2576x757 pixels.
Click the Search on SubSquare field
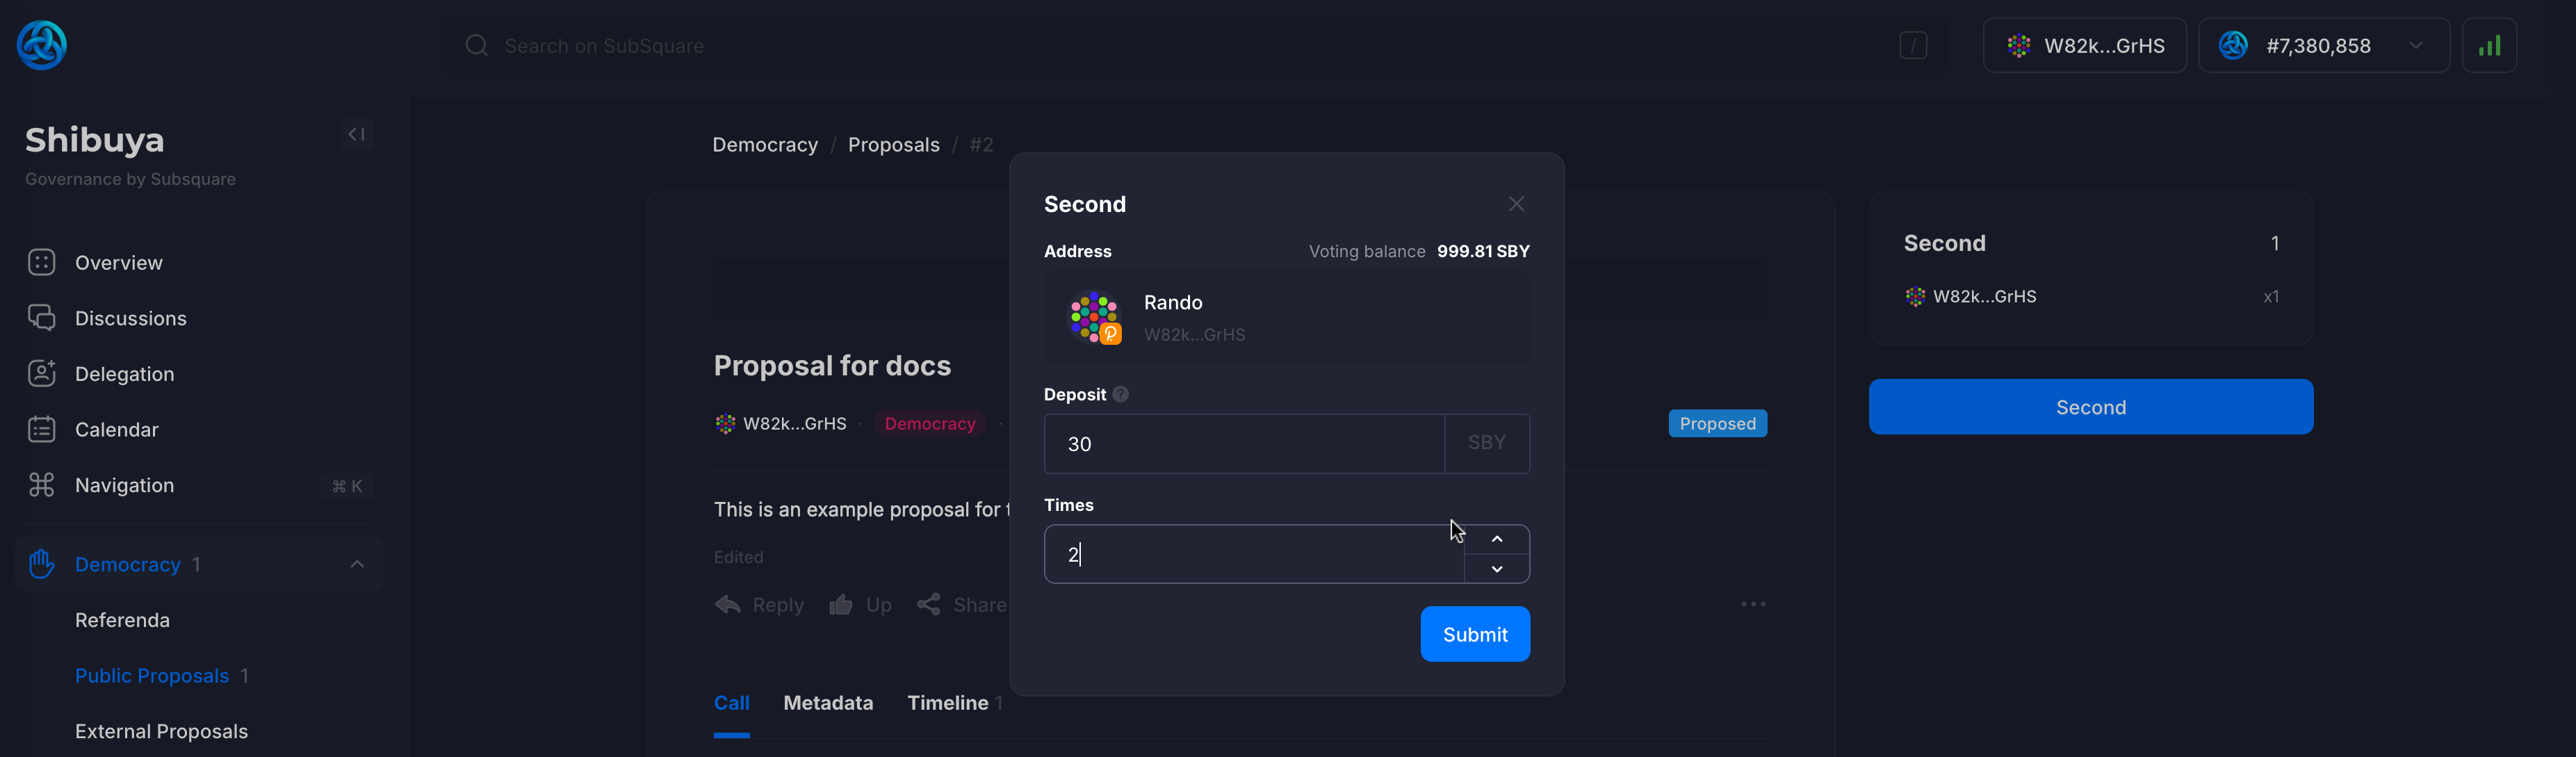coord(1180,46)
